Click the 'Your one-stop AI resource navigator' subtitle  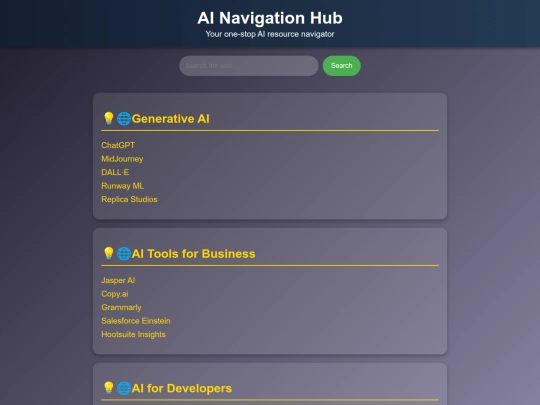(270, 34)
